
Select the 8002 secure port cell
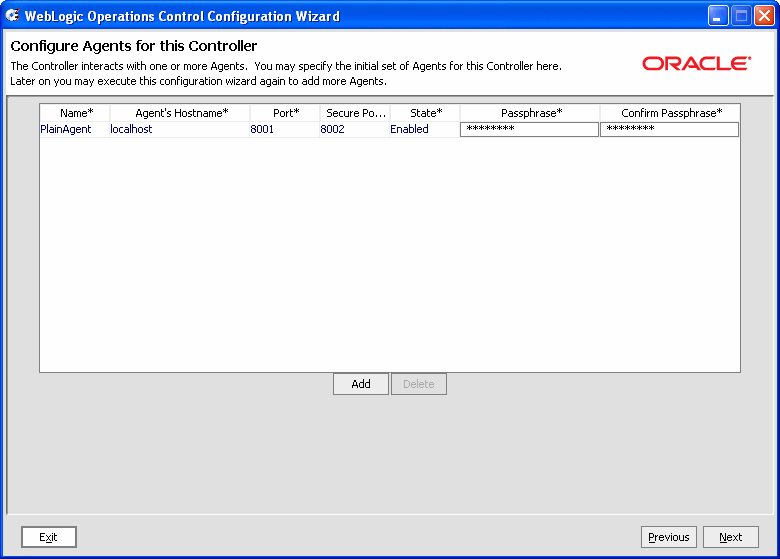(355, 129)
